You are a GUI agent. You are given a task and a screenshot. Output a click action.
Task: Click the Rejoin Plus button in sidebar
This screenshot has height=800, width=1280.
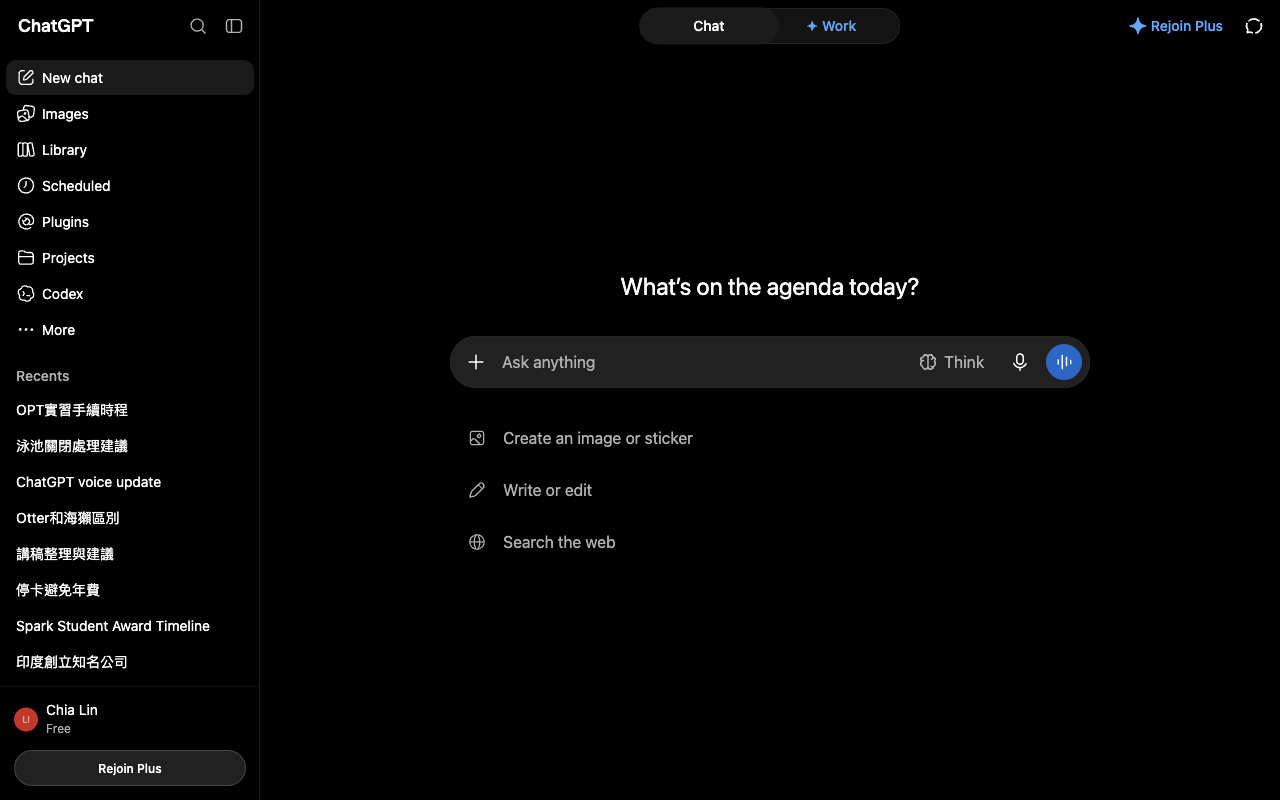(130, 768)
